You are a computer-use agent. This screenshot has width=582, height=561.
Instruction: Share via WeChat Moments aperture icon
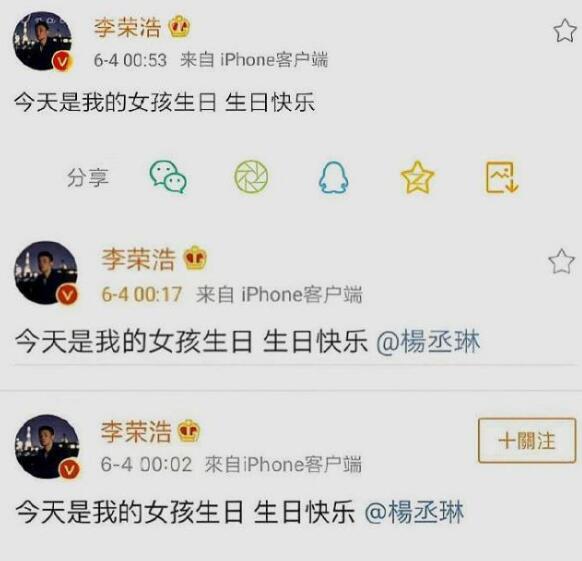[251, 177]
